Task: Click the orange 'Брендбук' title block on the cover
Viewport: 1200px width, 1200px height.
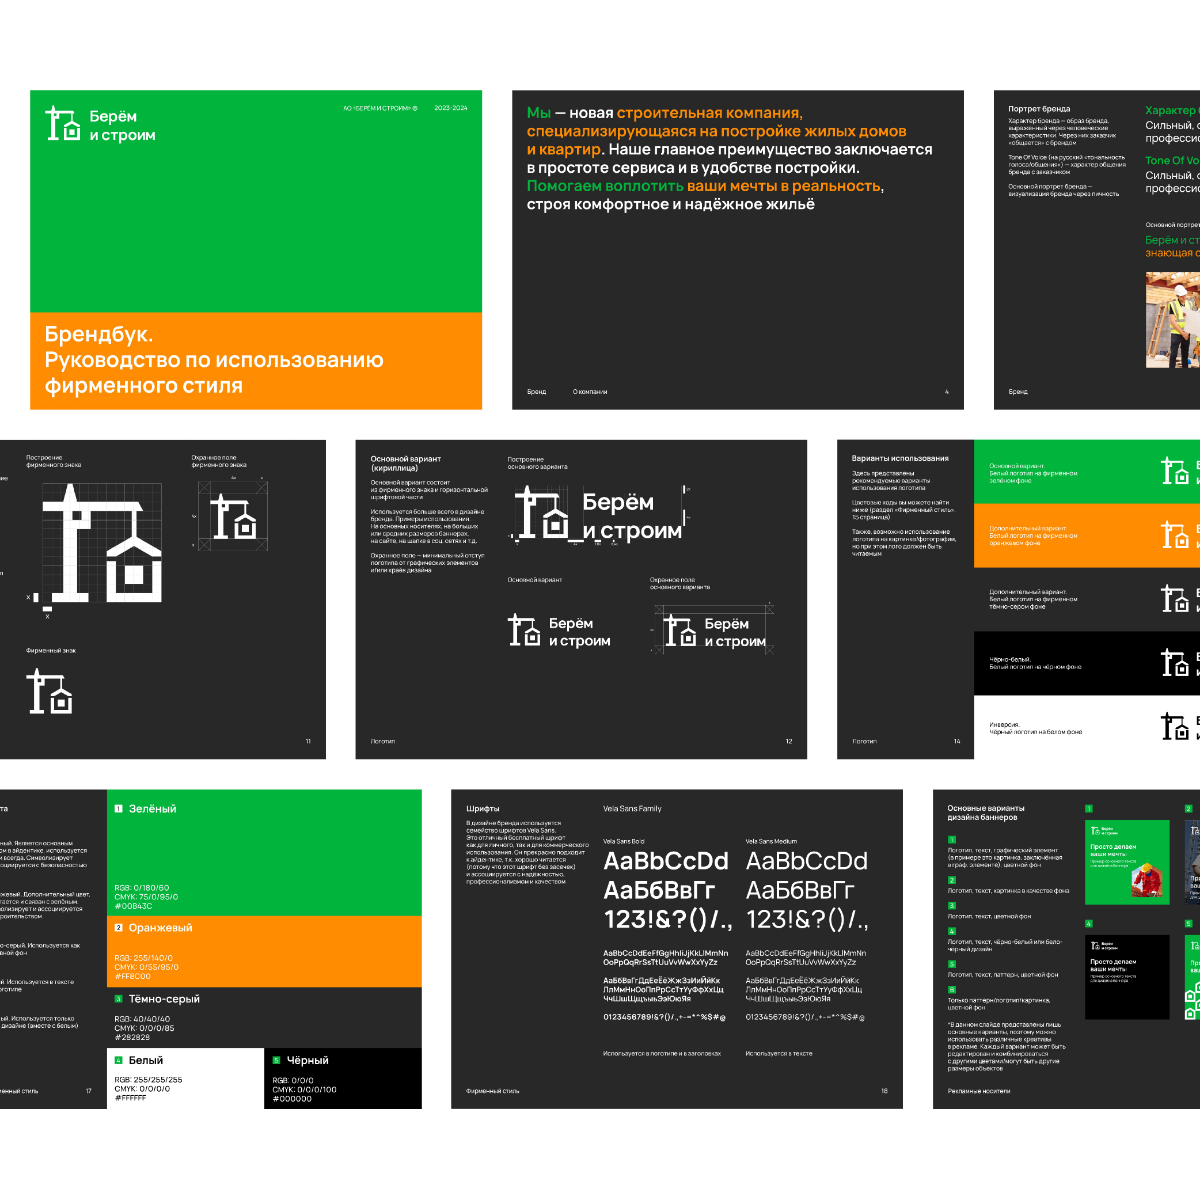Action: [x=256, y=361]
